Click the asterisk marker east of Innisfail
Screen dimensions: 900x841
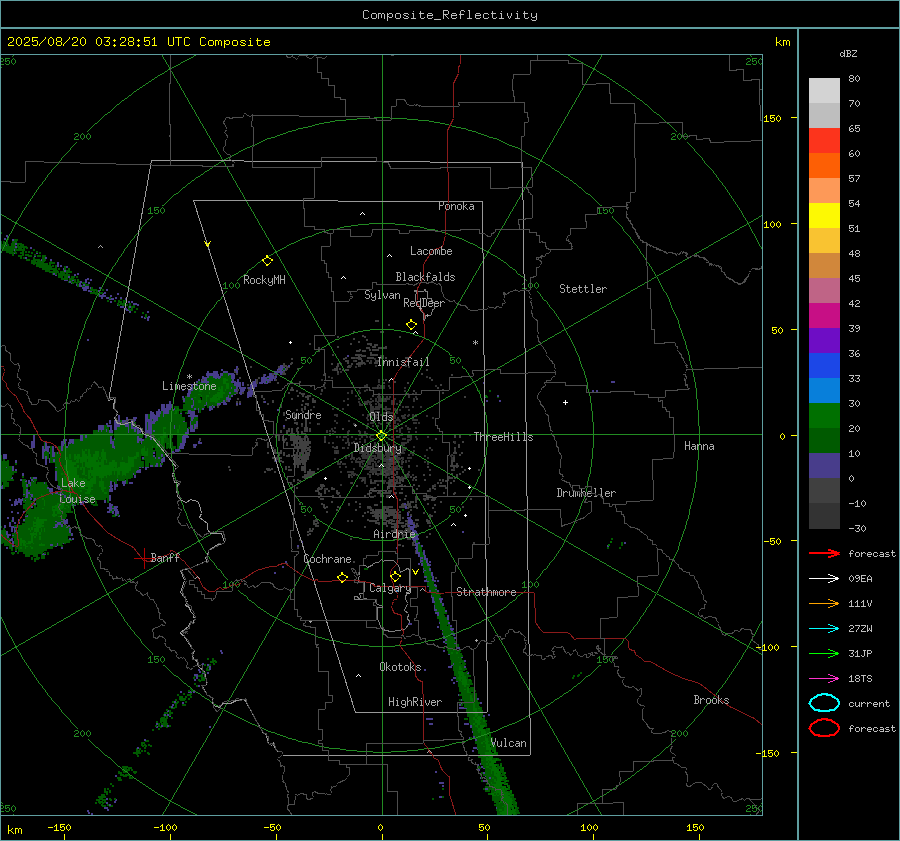[475, 343]
